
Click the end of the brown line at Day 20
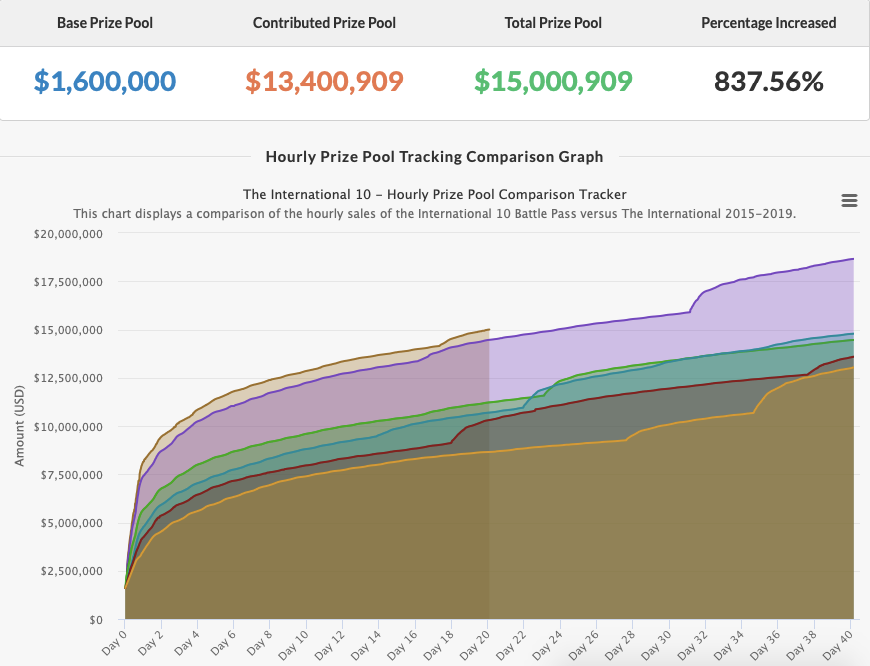[489, 329]
